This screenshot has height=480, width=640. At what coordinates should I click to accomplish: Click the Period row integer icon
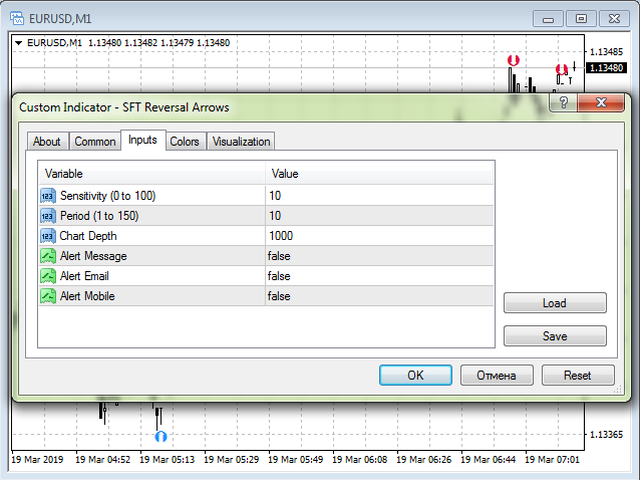[x=48, y=216]
